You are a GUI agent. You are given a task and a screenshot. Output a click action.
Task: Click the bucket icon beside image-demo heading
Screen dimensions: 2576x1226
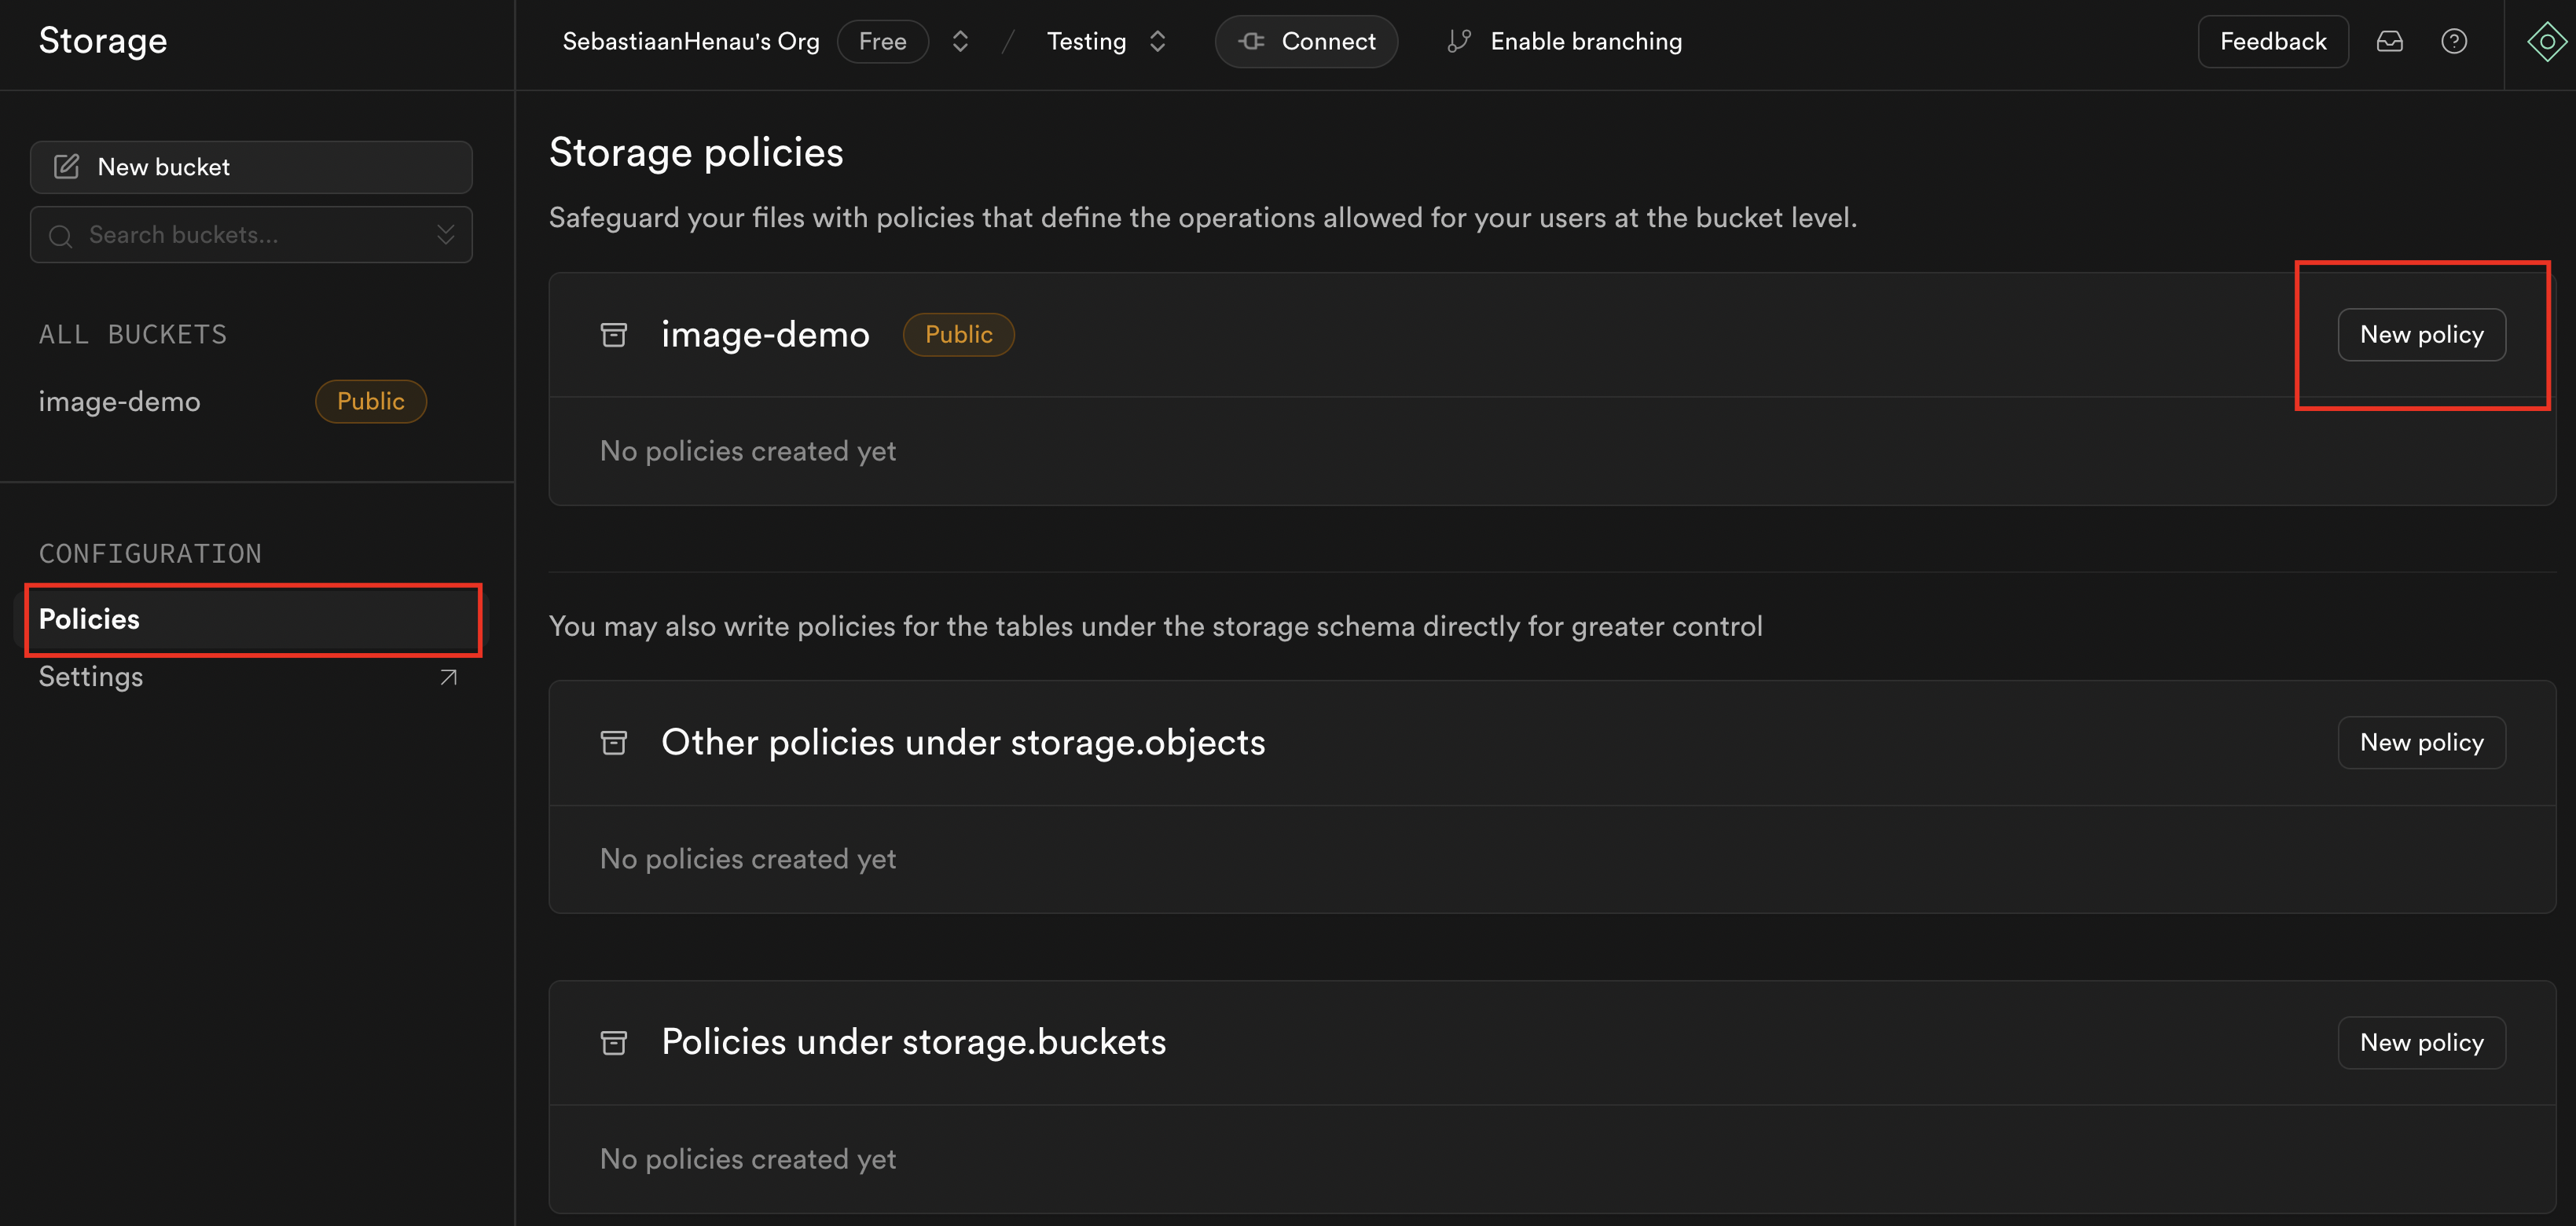coord(613,335)
